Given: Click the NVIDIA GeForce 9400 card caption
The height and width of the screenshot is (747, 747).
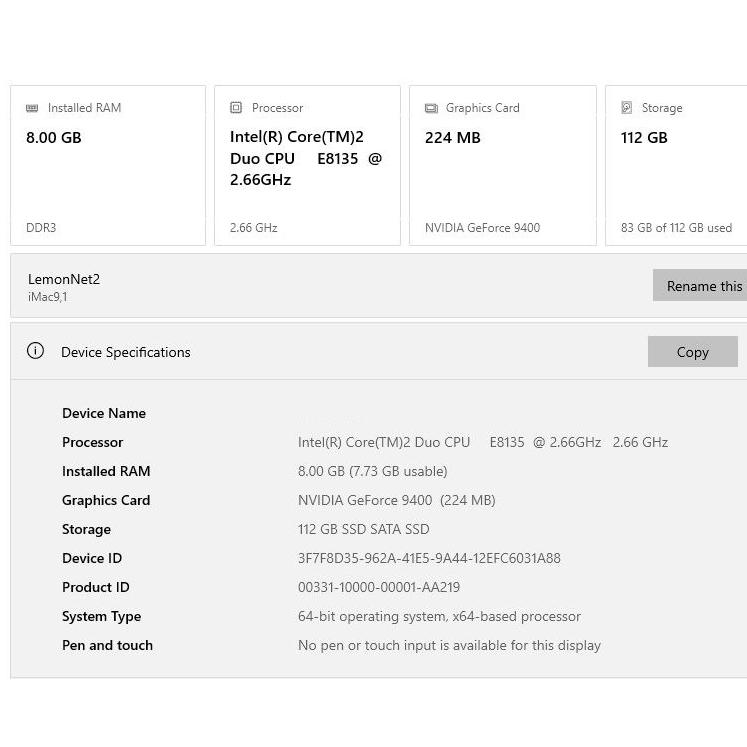Looking at the screenshot, I should click(x=482, y=228).
